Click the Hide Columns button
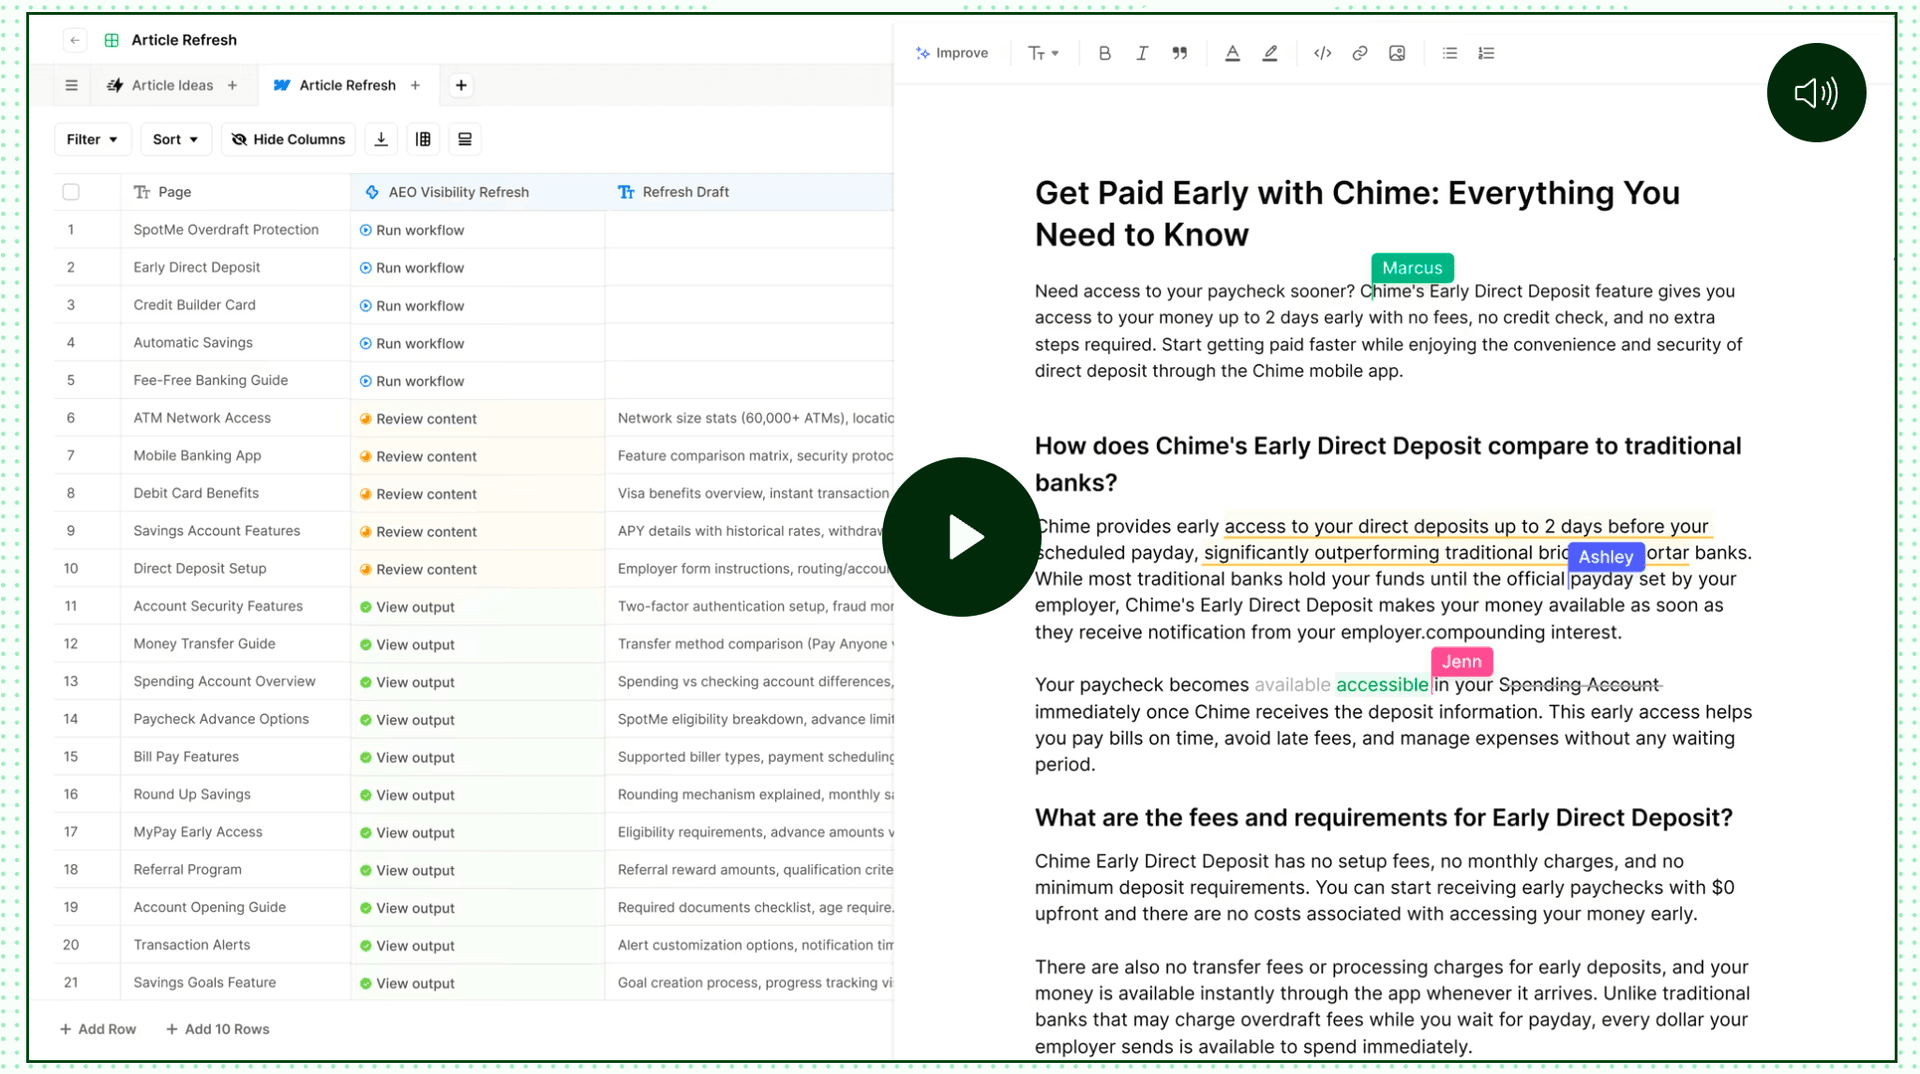The height and width of the screenshot is (1074, 1920). (288, 139)
